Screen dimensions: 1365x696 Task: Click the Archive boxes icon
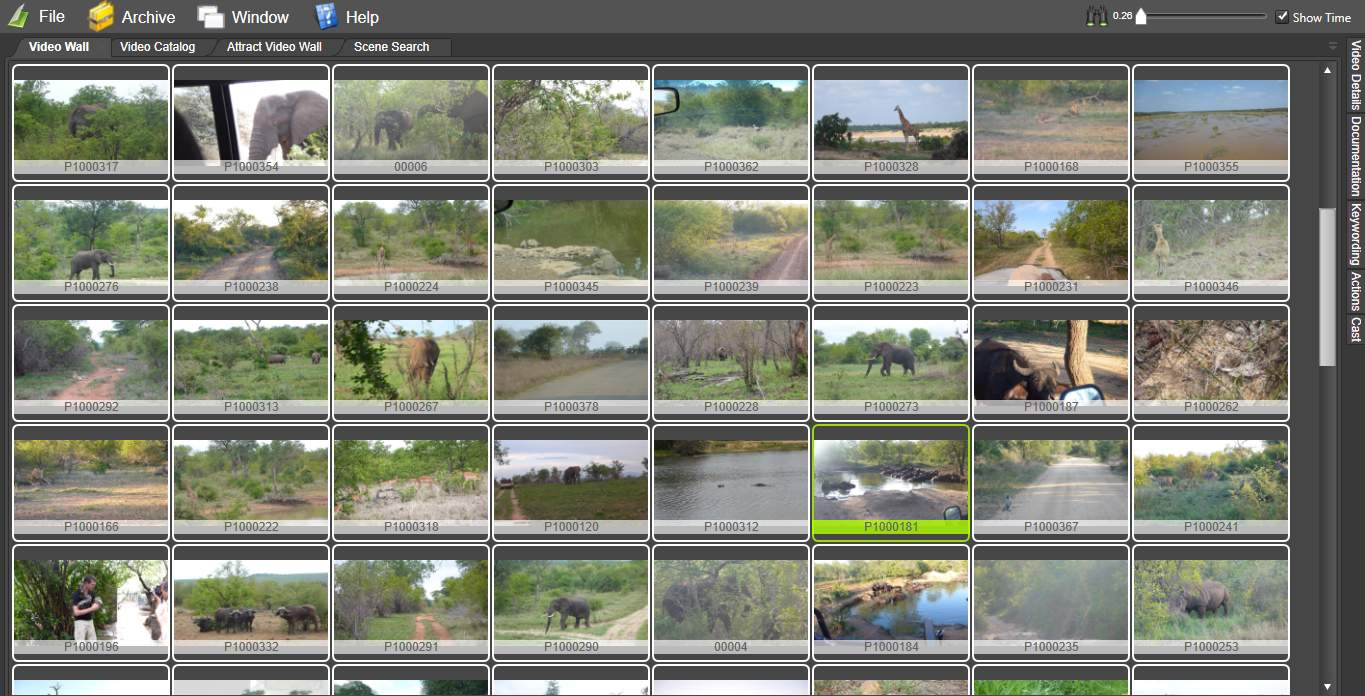(x=101, y=16)
